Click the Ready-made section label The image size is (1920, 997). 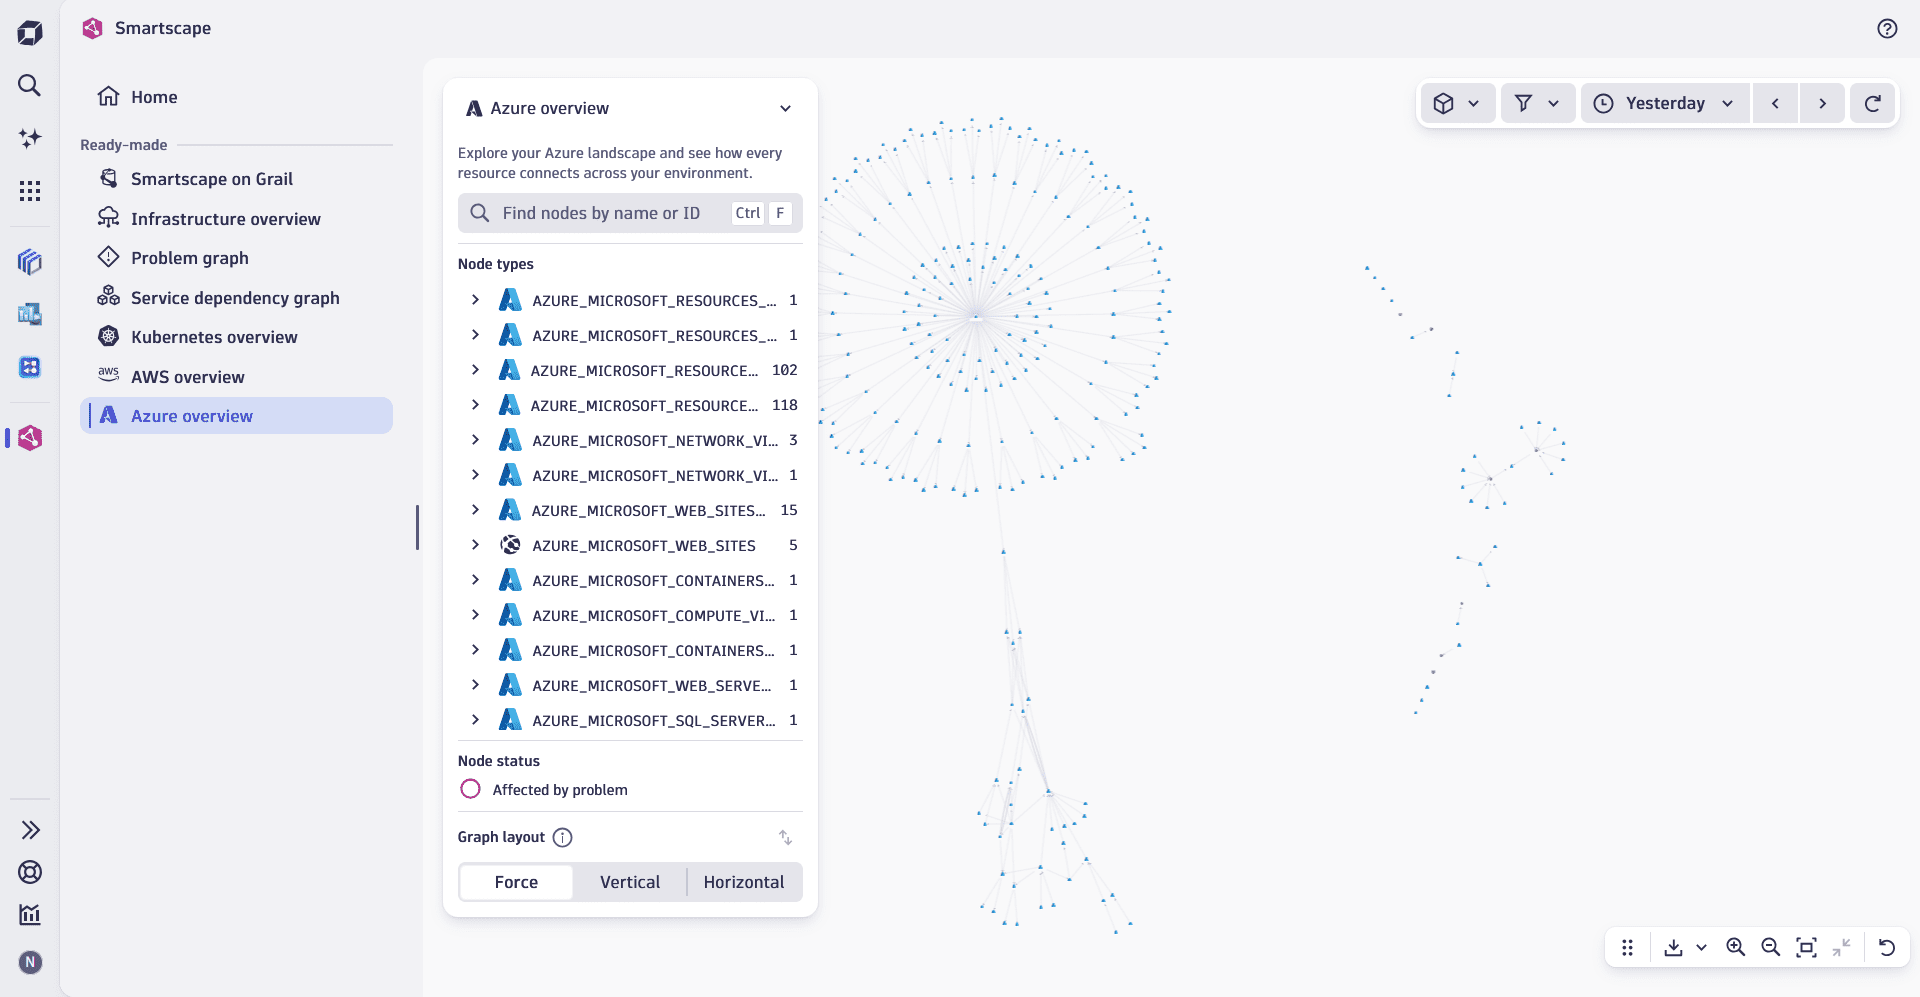[x=124, y=145]
